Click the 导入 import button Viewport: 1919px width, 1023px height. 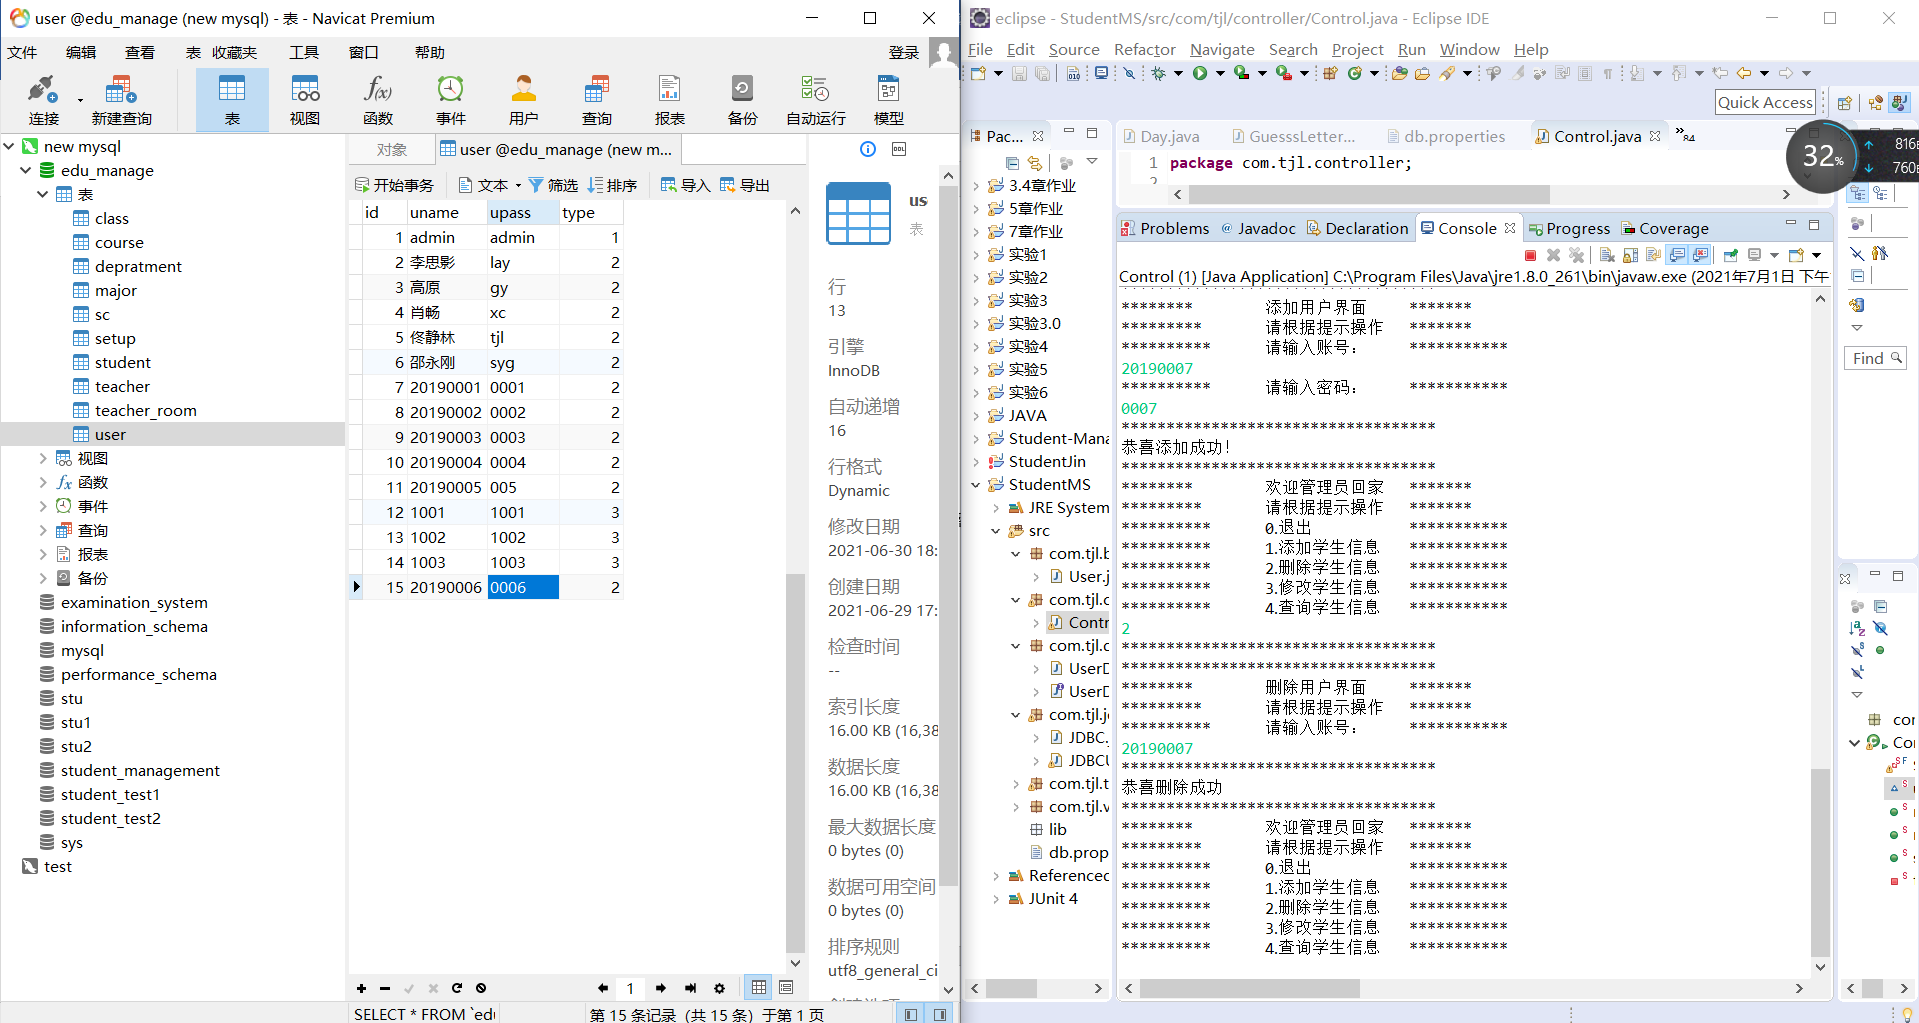[x=685, y=185]
